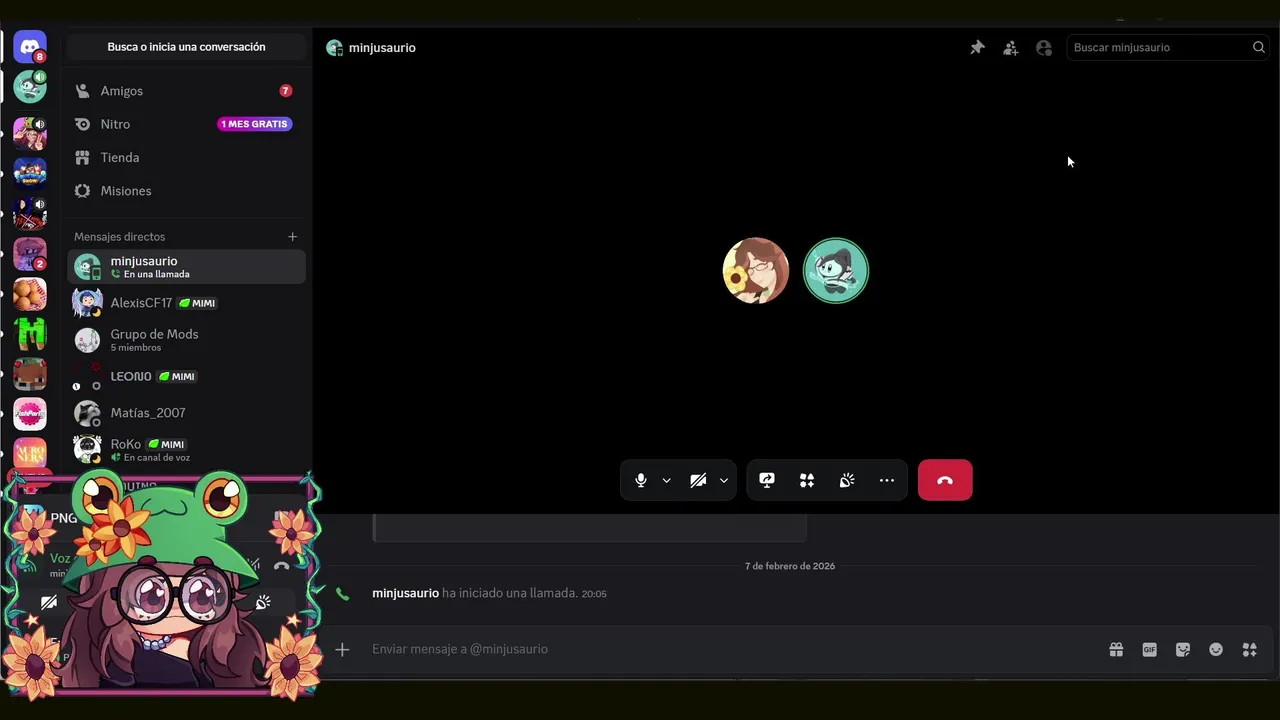Click minjusaurio title in chat header

[382, 47]
